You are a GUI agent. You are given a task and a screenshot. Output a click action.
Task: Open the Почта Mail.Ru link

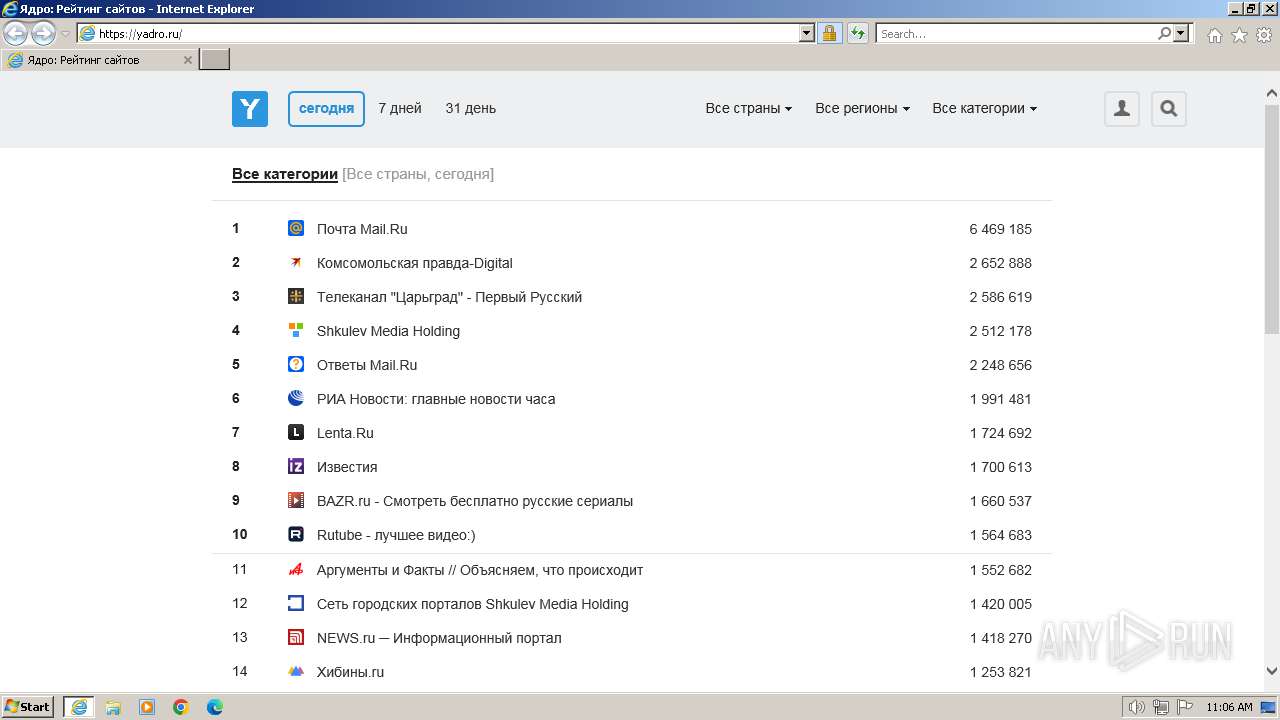click(x=362, y=229)
